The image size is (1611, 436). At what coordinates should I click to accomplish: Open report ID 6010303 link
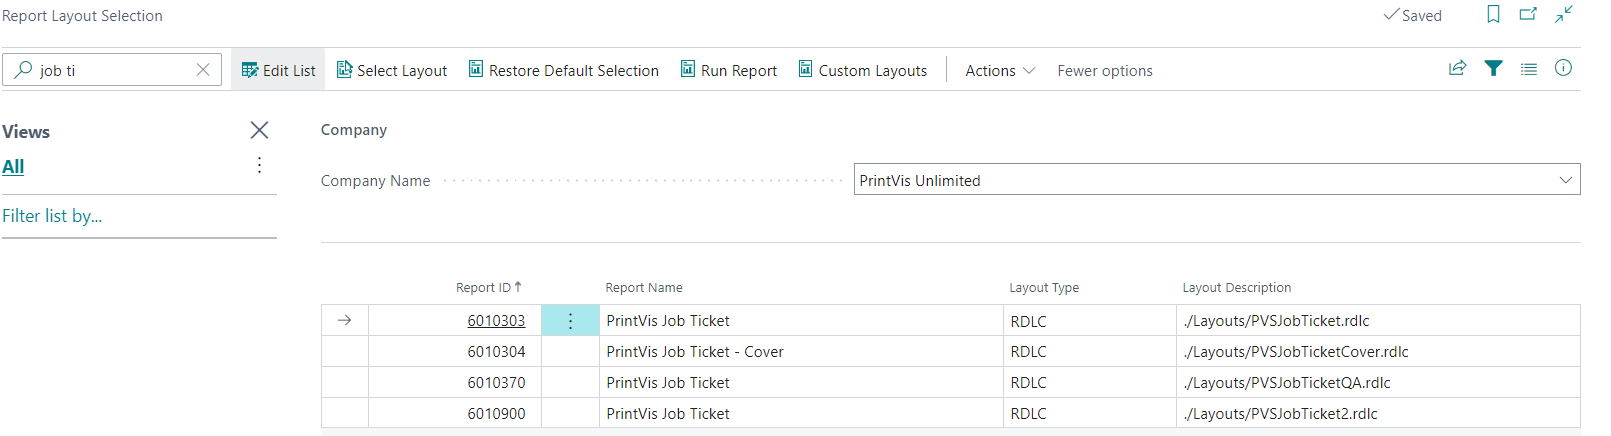click(496, 321)
